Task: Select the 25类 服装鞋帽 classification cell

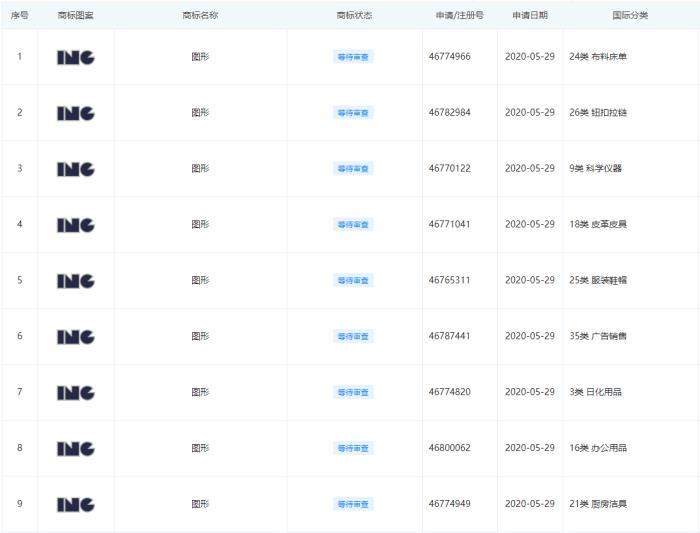Action: tap(597, 281)
